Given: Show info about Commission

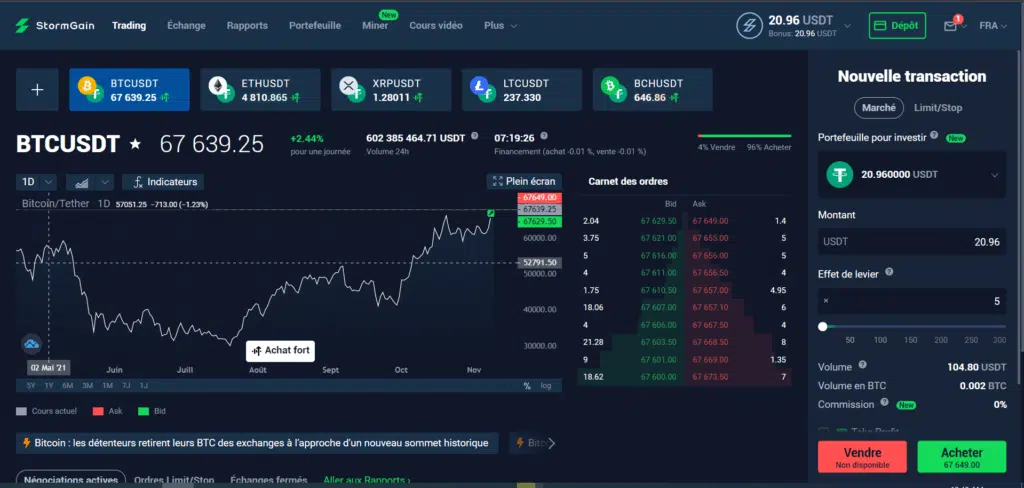Looking at the screenshot, I should click(885, 402).
